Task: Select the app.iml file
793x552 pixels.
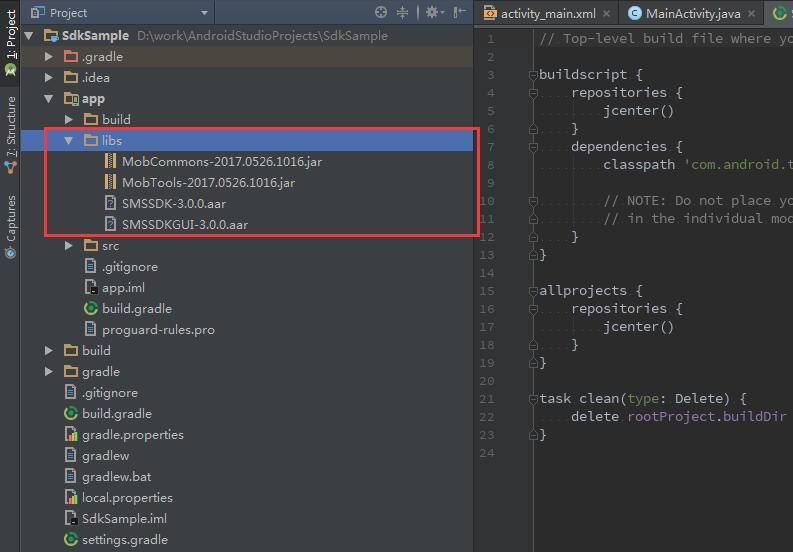Action: (123, 288)
